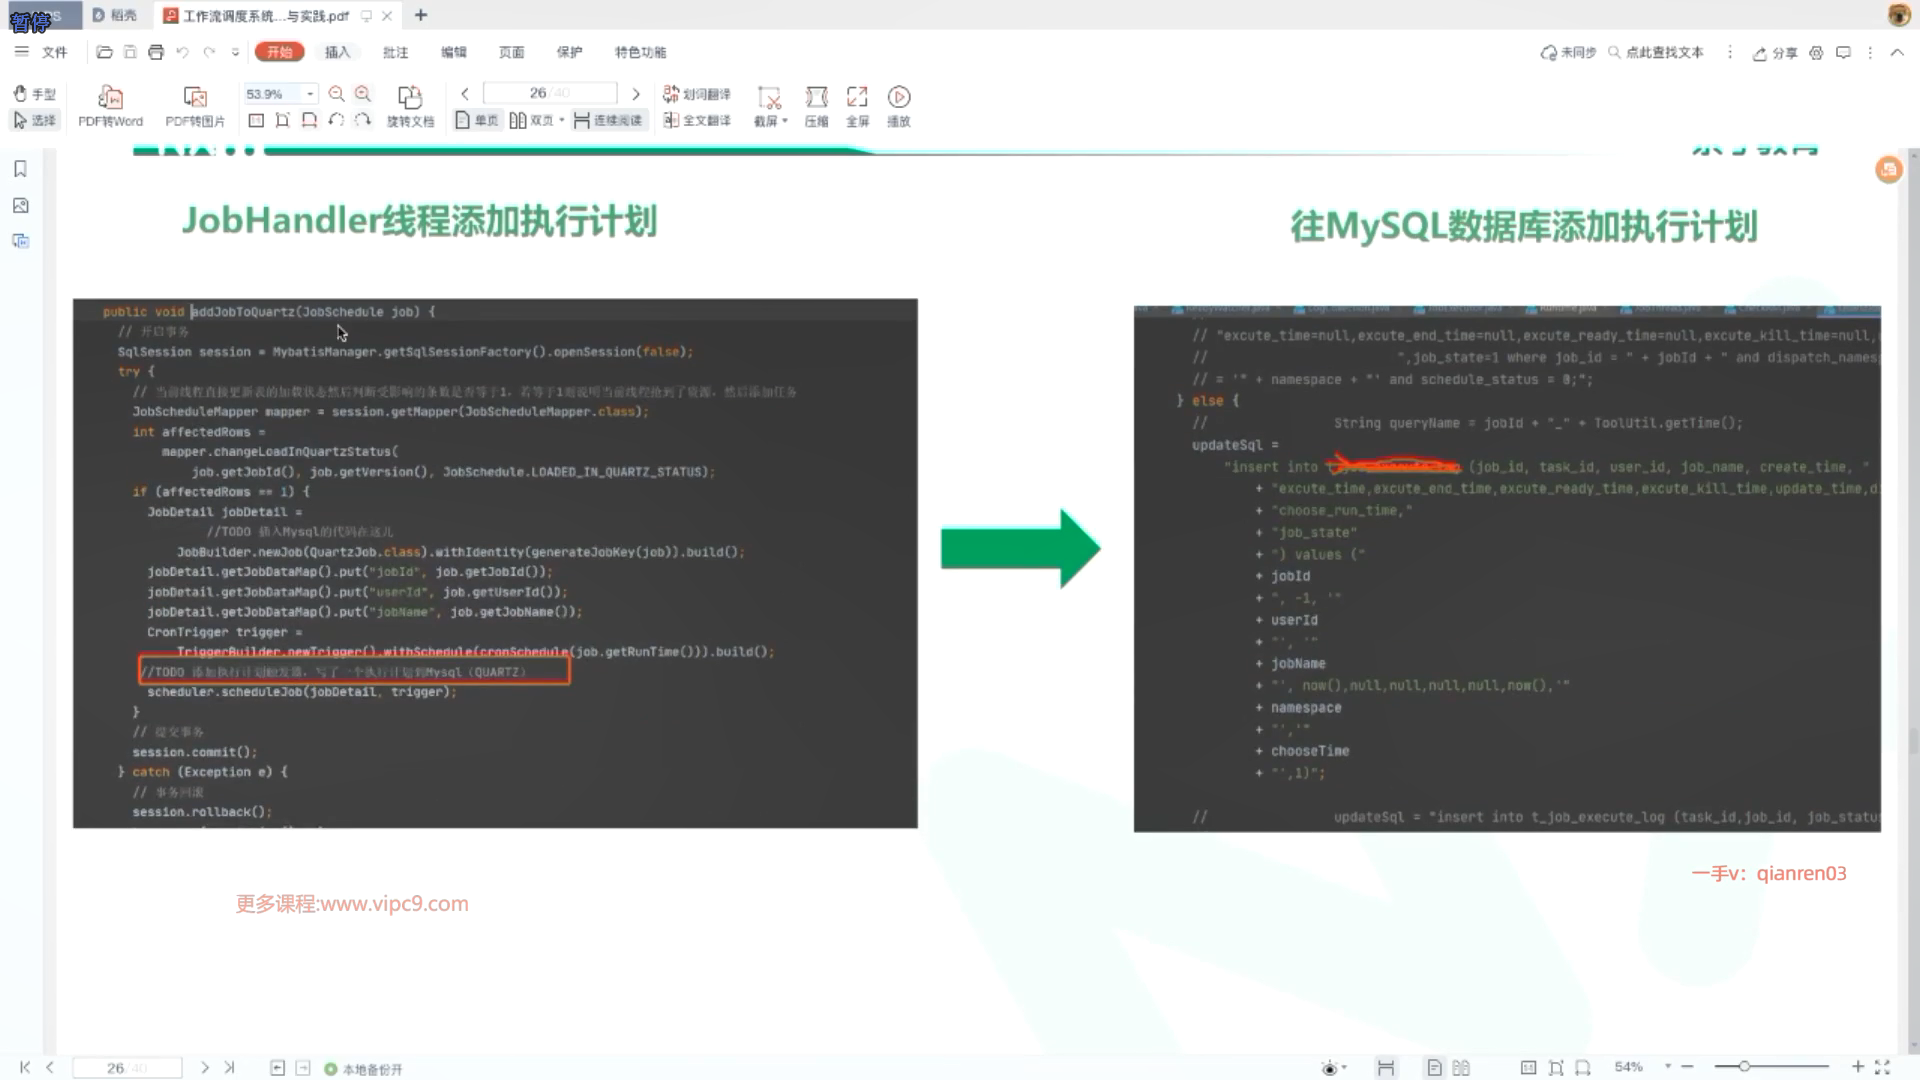Open the 插入 ribbon tab

(x=337, y=52)
